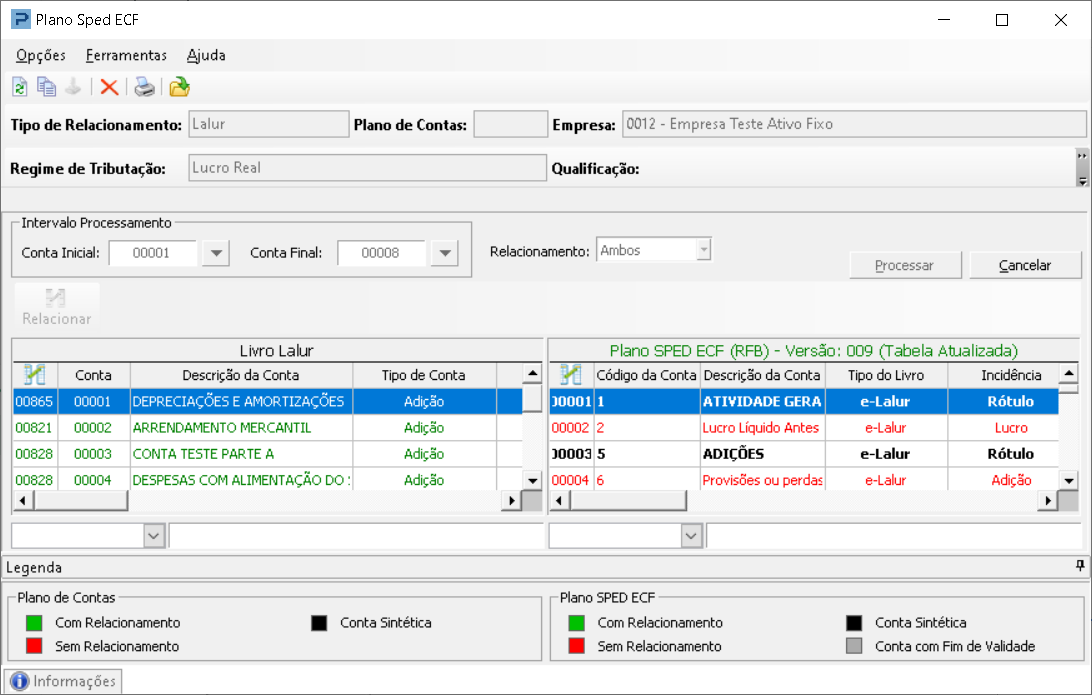Click the Processar button

(x=905, y=265)
